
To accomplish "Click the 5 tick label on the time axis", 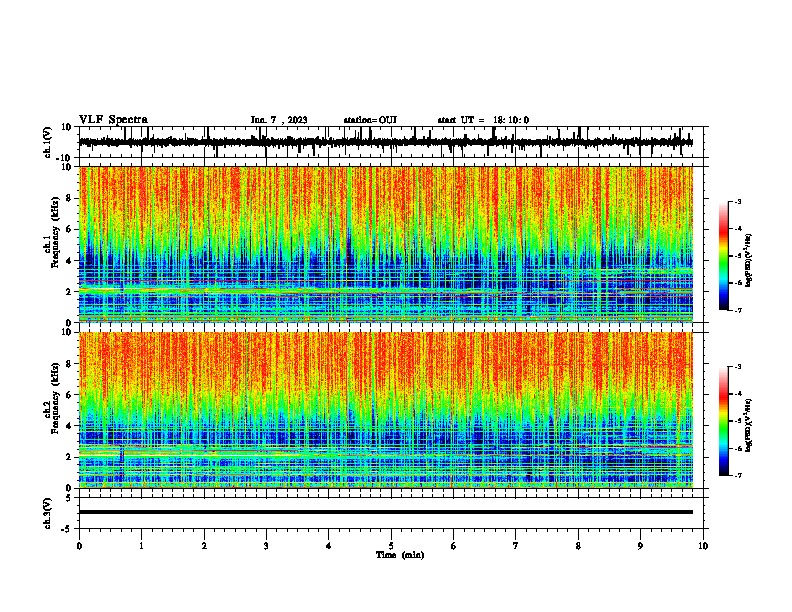I will click(x=391, y=546).
